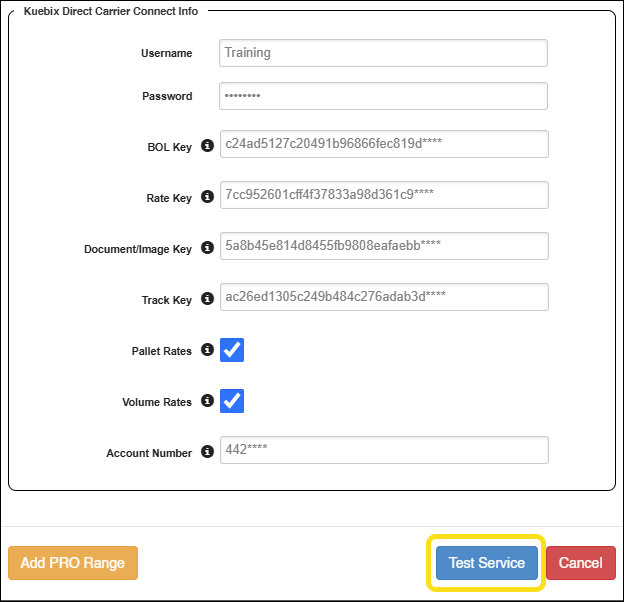Focus the Username field containing Training
Screen dimensions: 624x602
(383, 53)
